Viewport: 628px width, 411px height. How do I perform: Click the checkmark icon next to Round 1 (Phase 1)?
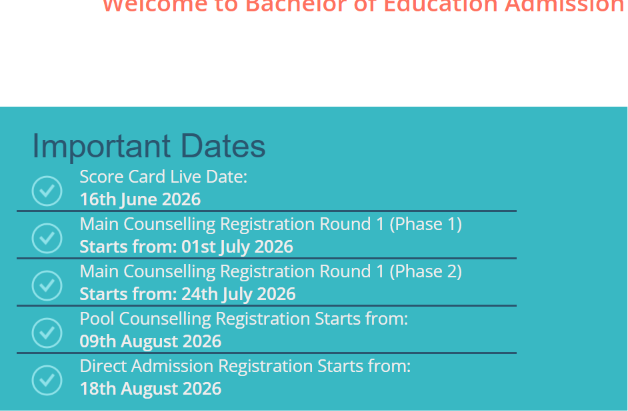(47, 238)
